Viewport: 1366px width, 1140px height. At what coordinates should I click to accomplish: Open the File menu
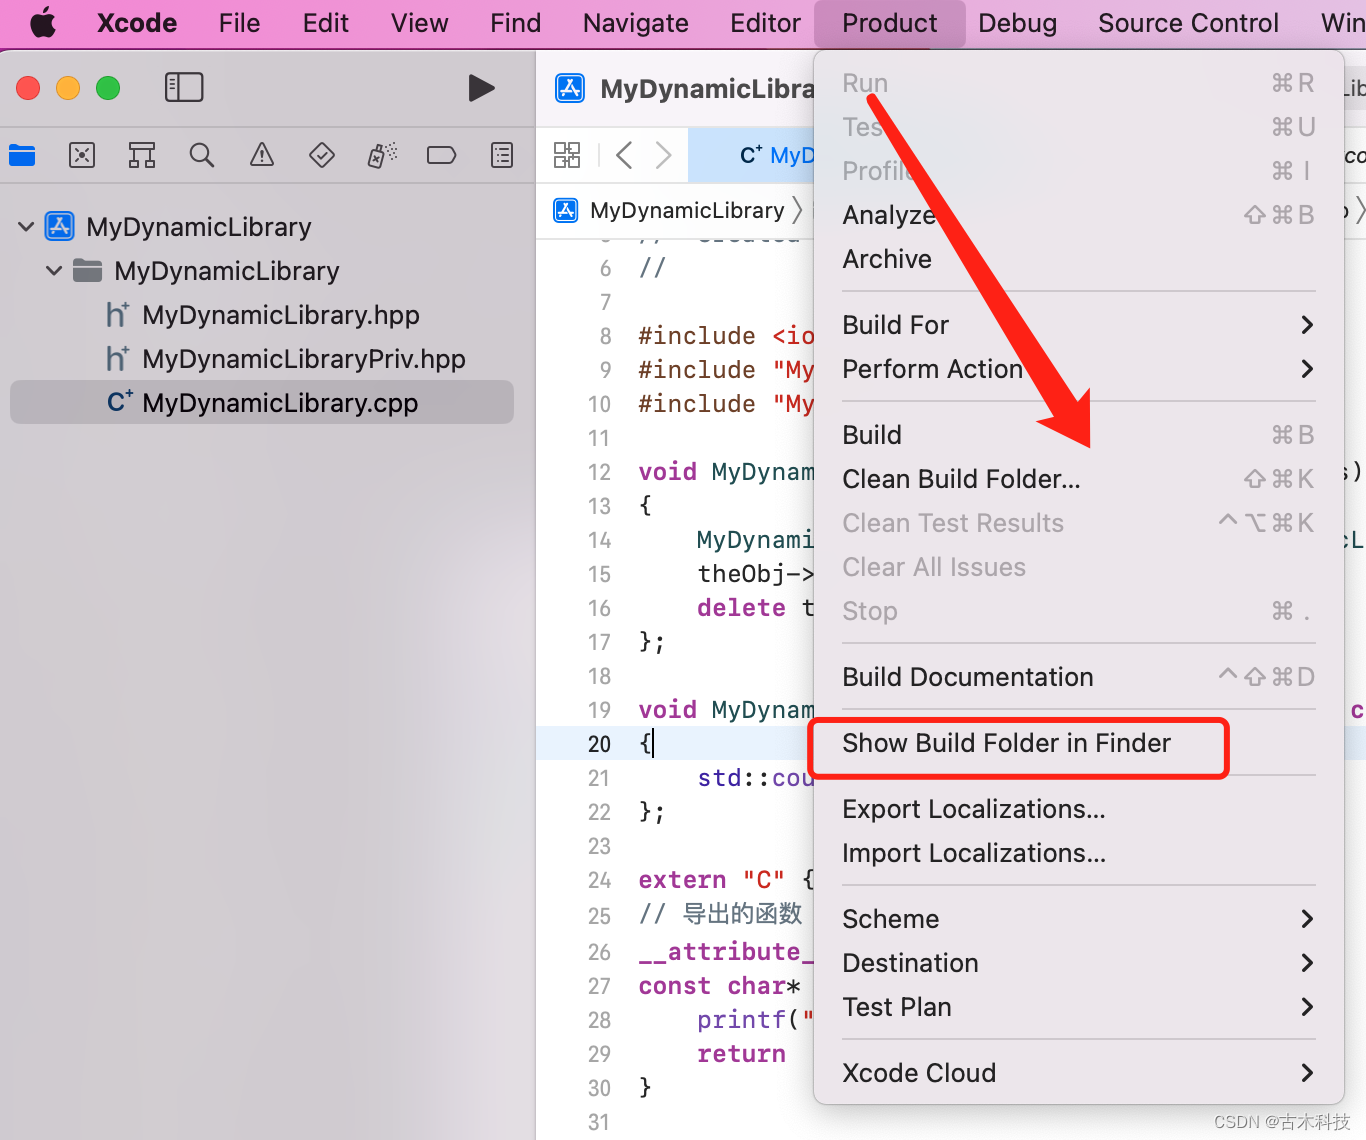[x=240, y=23]
